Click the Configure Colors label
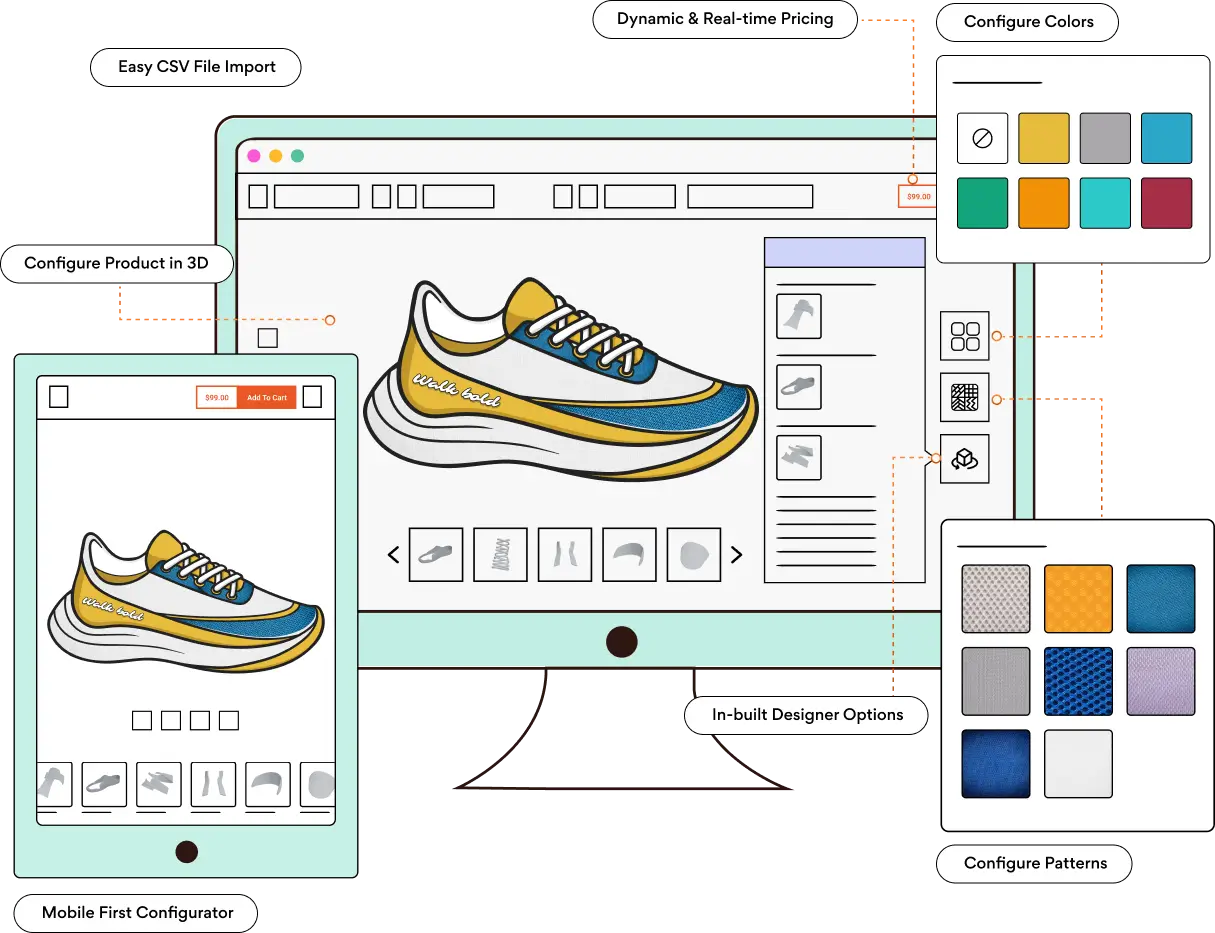Screen dimensions: 1215x933 (1028, 22)
